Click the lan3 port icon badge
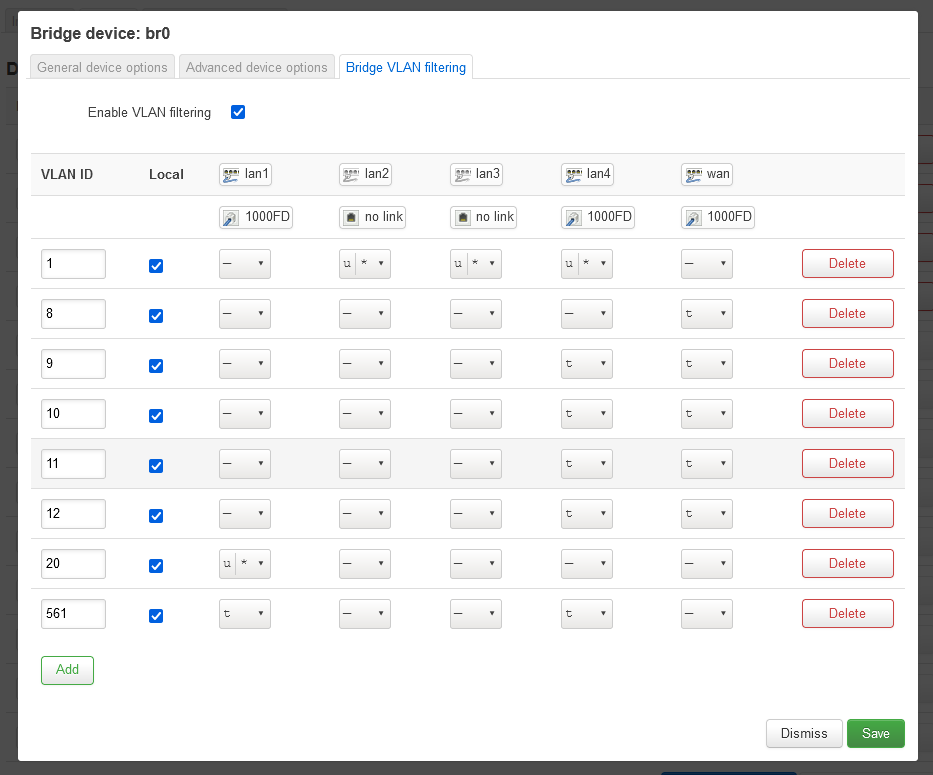This screenshot has width=933, height=775. click(x=476, y=174)
